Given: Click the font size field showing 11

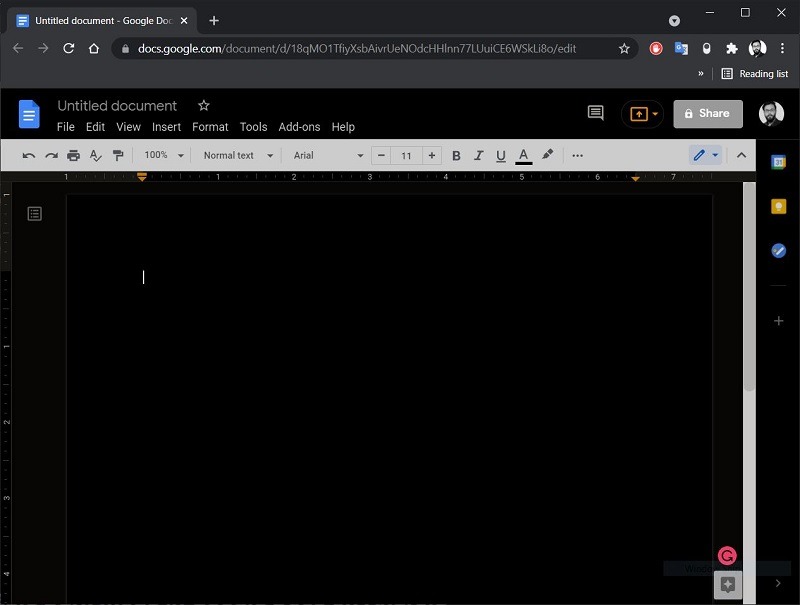Looking at the screenshot, I should (406, 156).
